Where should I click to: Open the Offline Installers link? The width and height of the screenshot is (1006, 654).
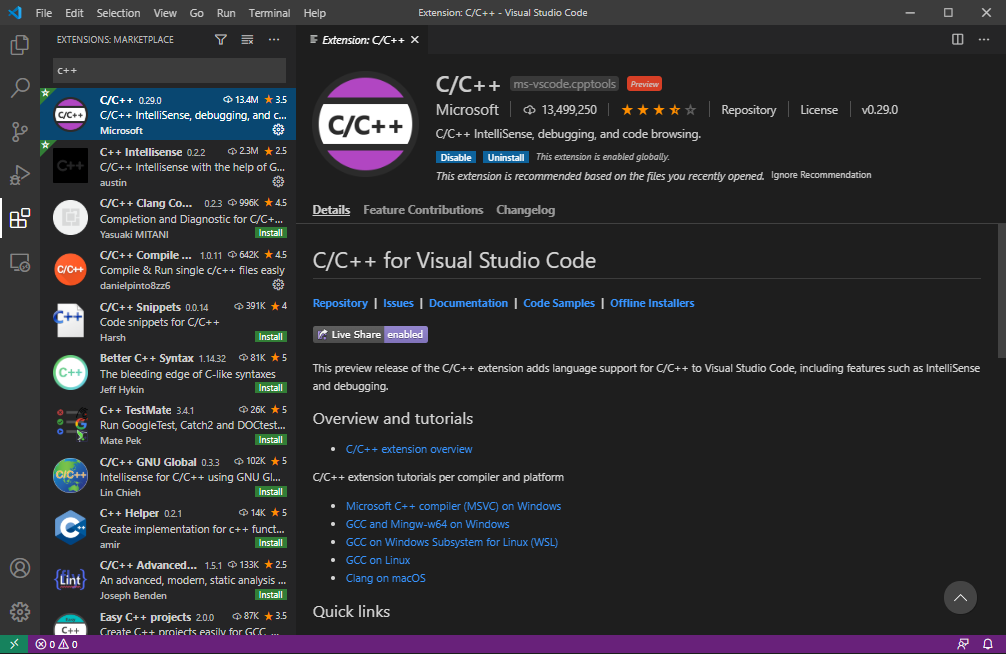point(652,303)
